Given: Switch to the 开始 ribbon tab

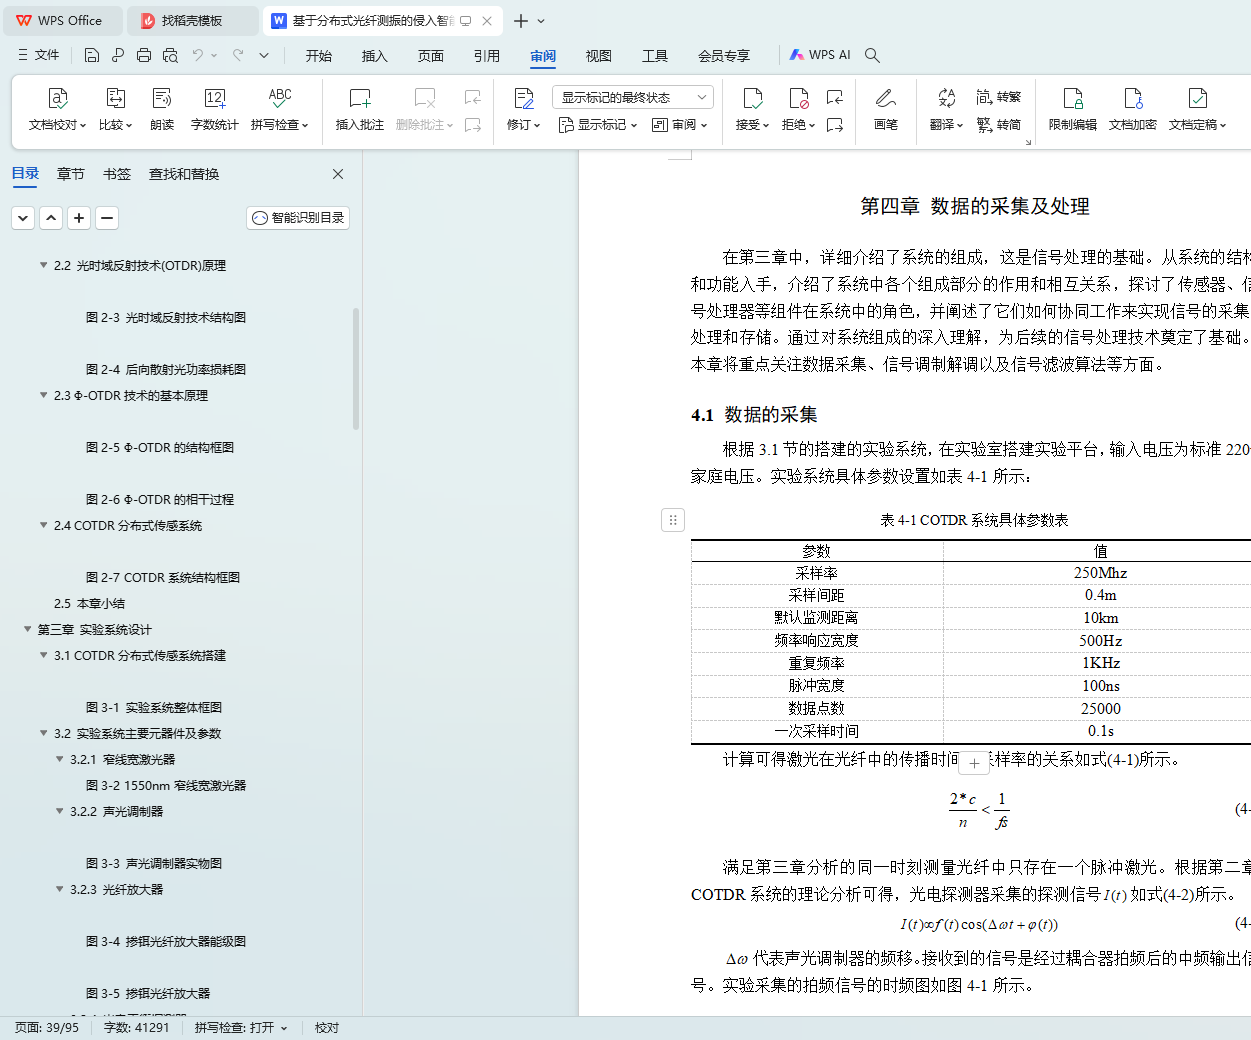Looking at the screenshot, I should [319, 56].
